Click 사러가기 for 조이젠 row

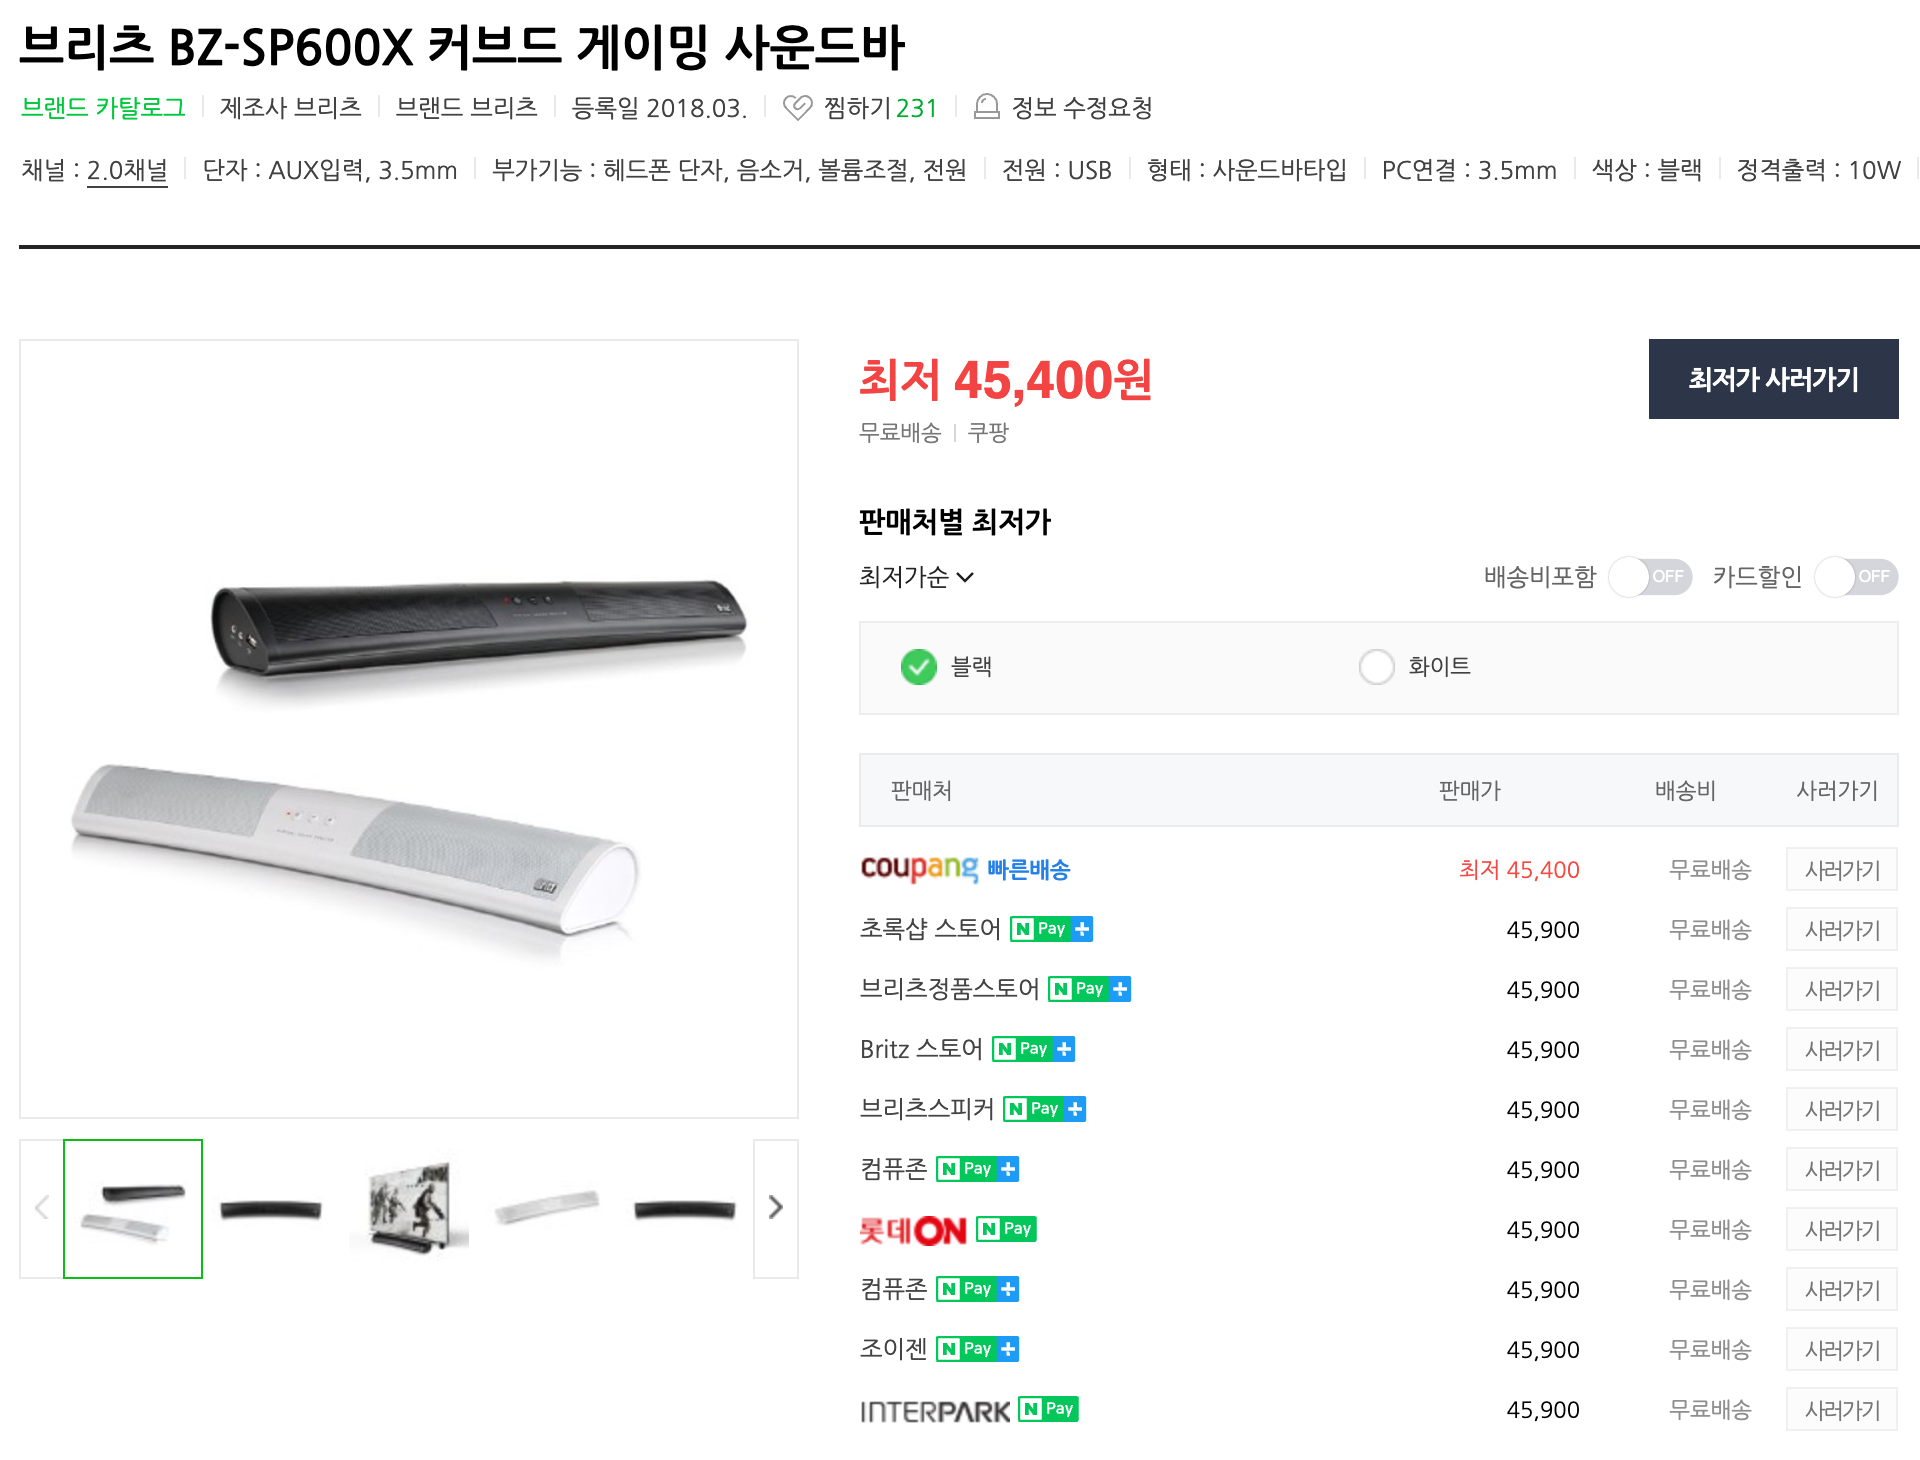[x=1842, y=1350]
